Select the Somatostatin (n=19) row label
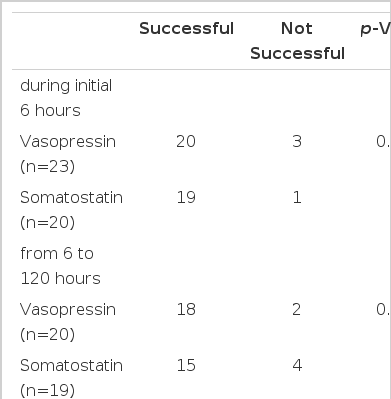Viewport: 391px width, 399px height. (x=71, y=378)
